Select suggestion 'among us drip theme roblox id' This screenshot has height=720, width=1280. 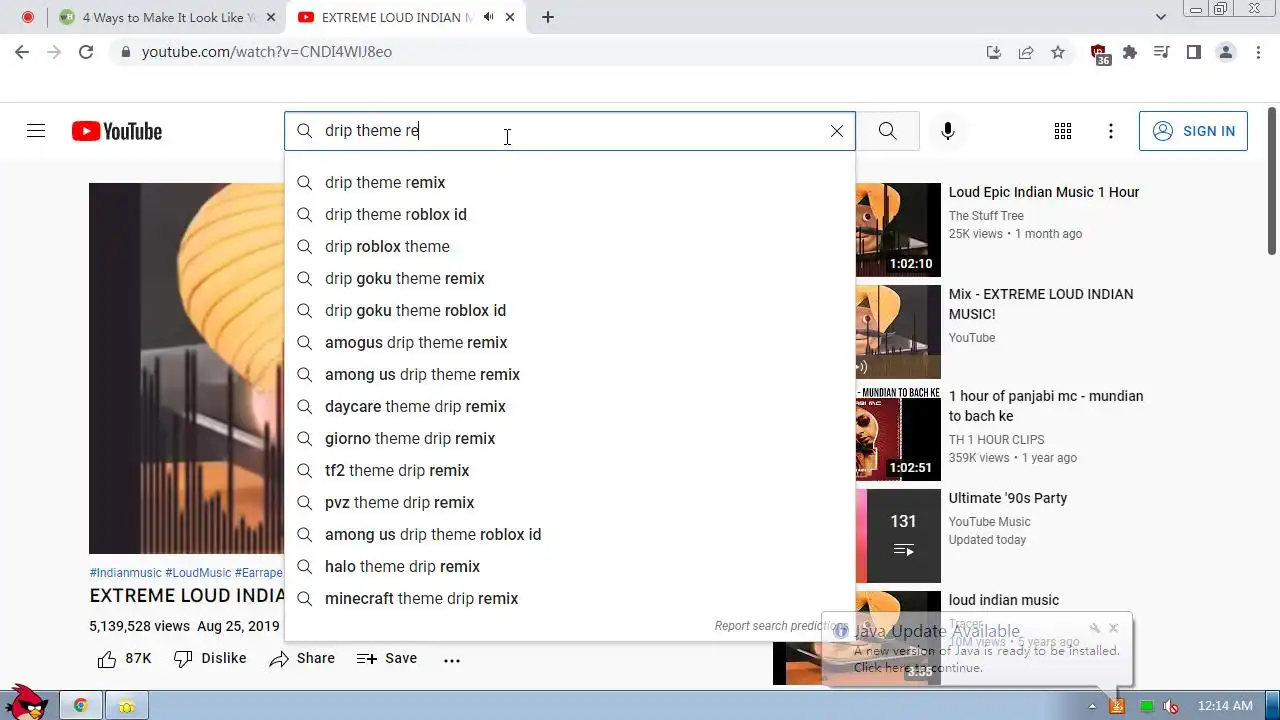[x=570, y=534]
